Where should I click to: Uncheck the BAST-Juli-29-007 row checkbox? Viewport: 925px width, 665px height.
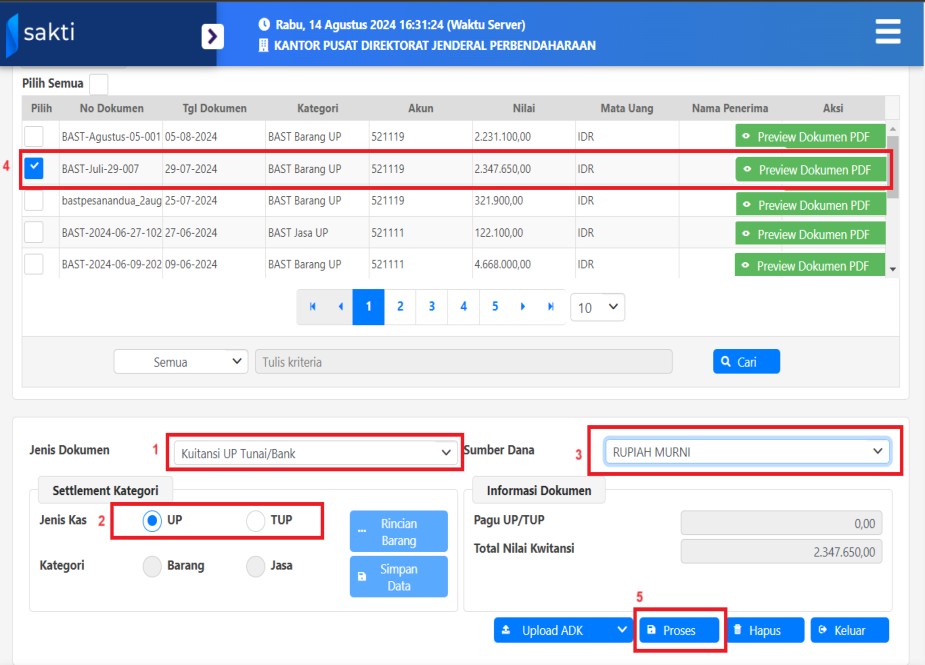click(35, 168)
